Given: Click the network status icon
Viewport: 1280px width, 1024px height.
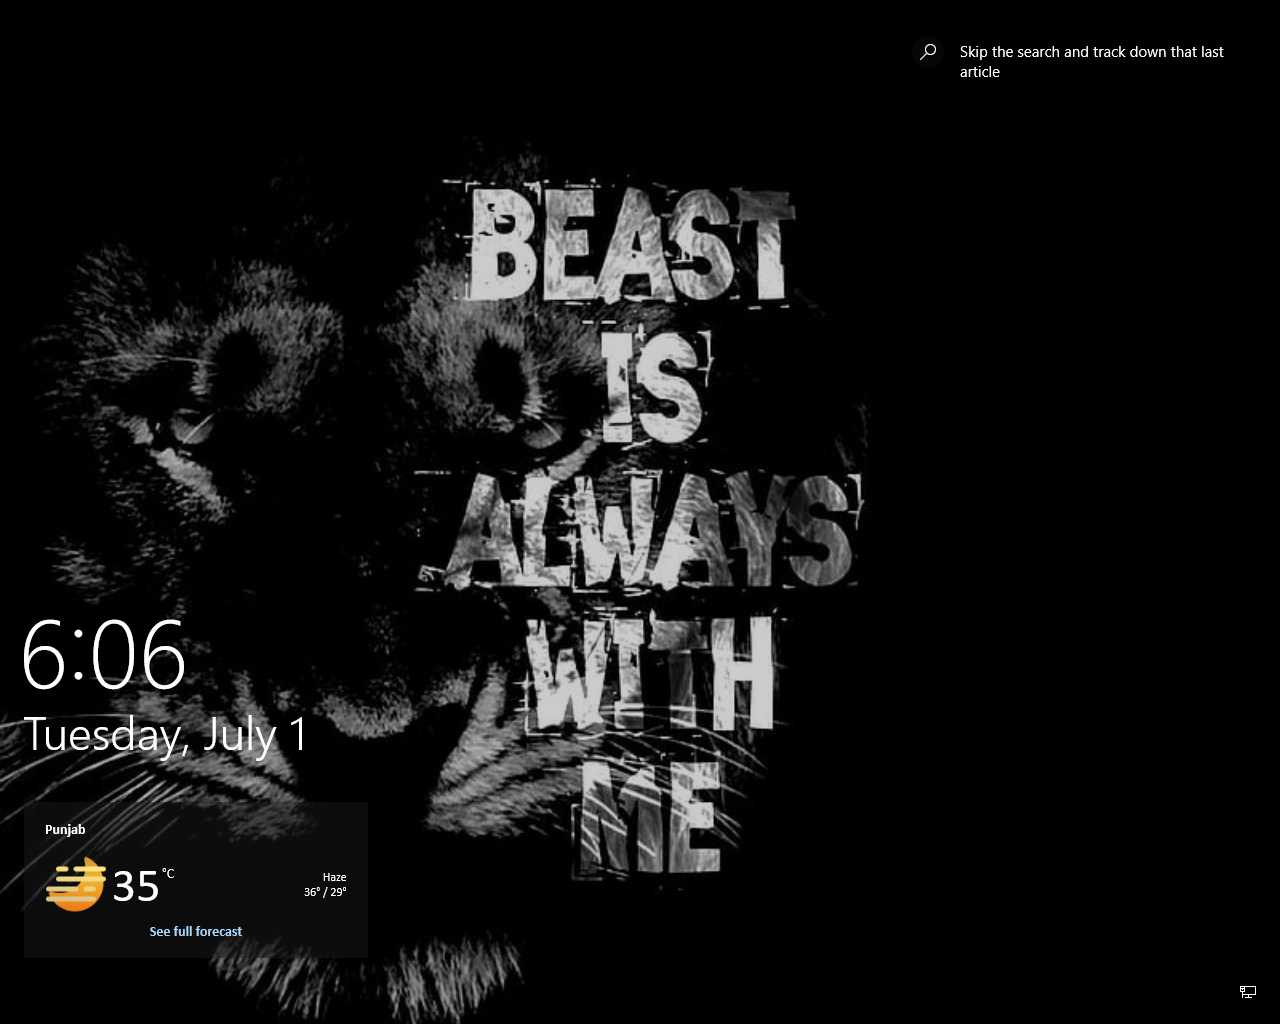Looking at the screenshot, I should [1248, 992].
